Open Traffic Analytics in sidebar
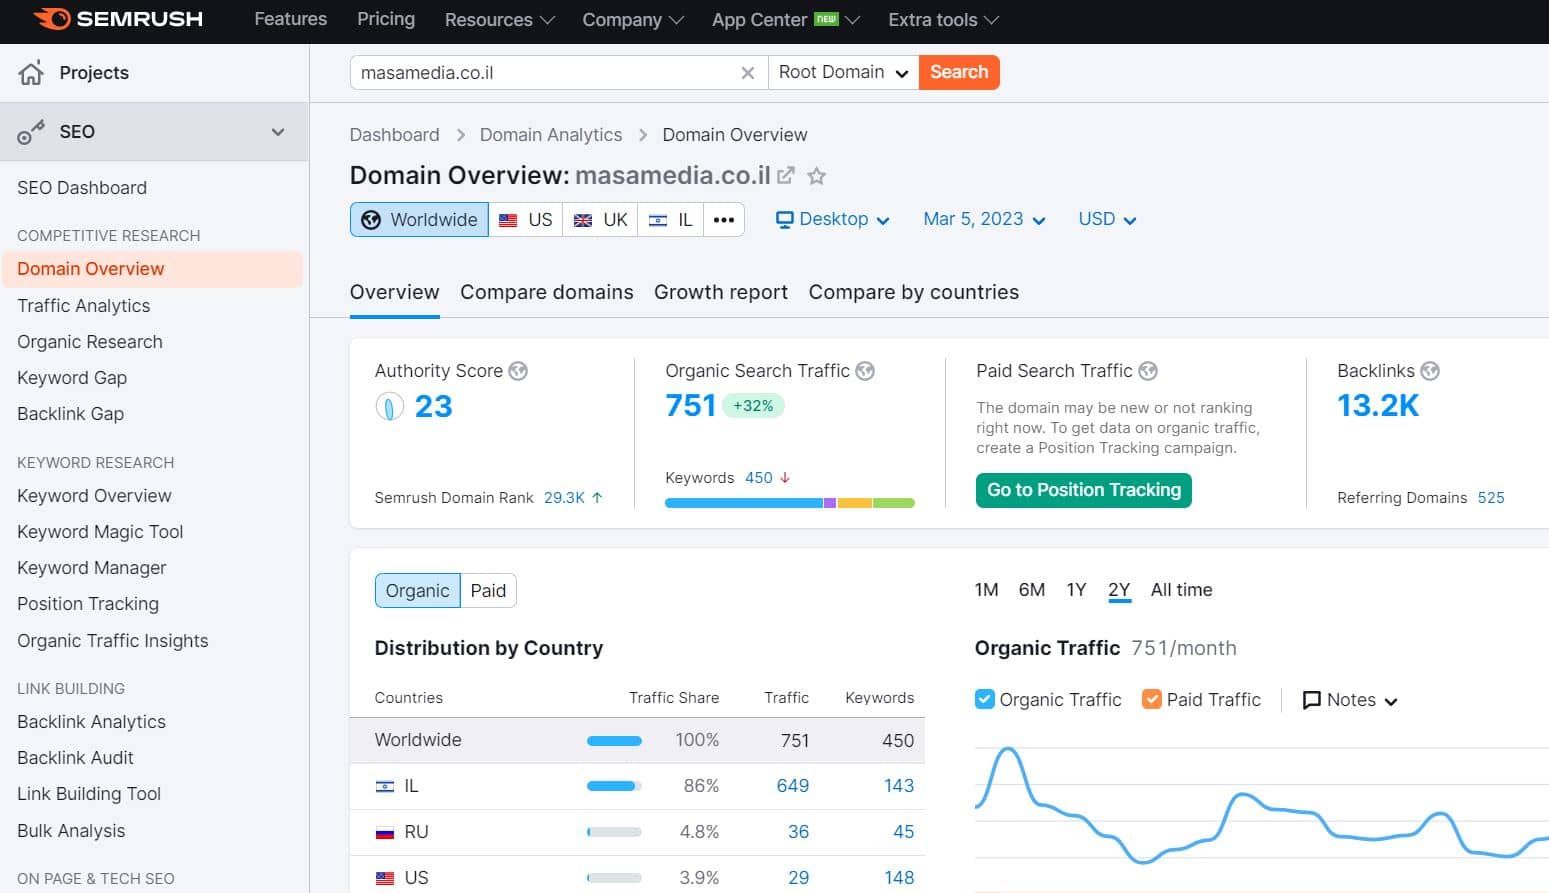This screenshot has height=893, width=1549. point(84,306)
